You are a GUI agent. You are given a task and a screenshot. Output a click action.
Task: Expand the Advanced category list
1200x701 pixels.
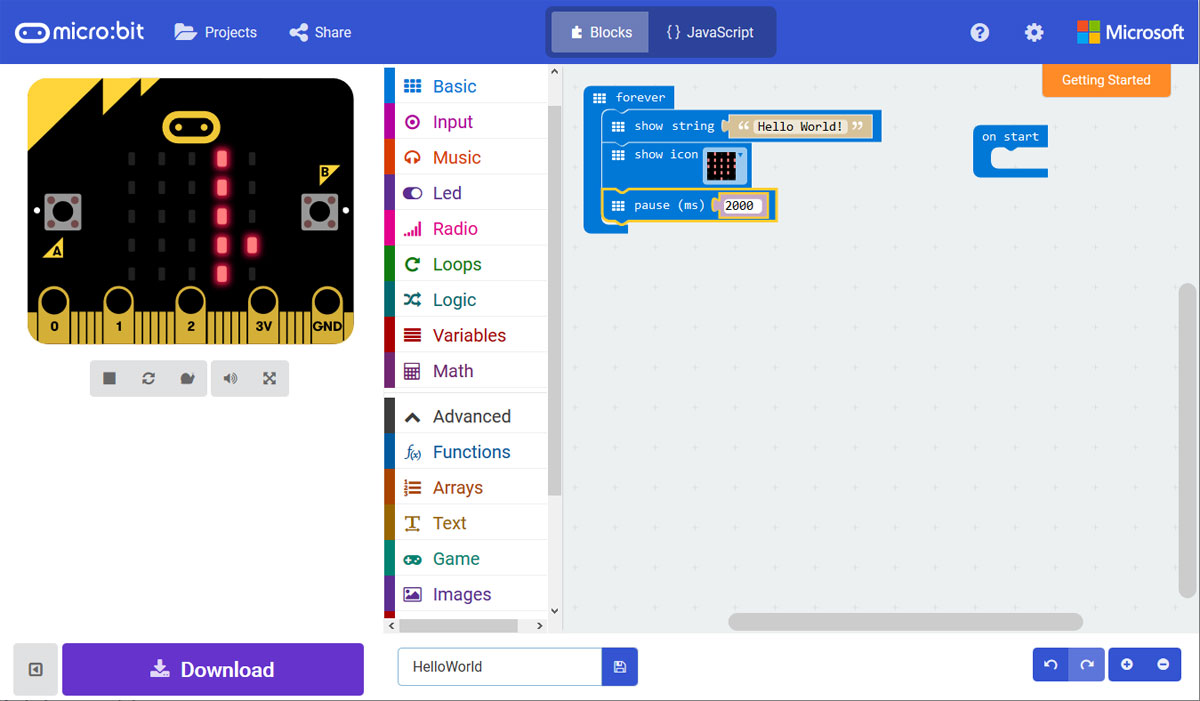[x=470, y=415]
